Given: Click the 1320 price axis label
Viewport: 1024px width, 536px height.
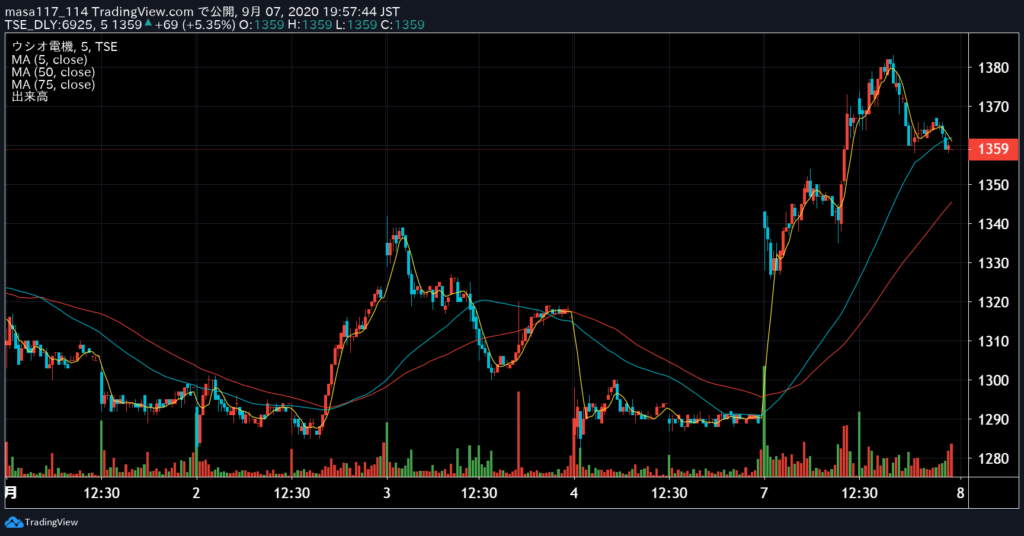Looking at the screenshot, I should click(993, 302).
